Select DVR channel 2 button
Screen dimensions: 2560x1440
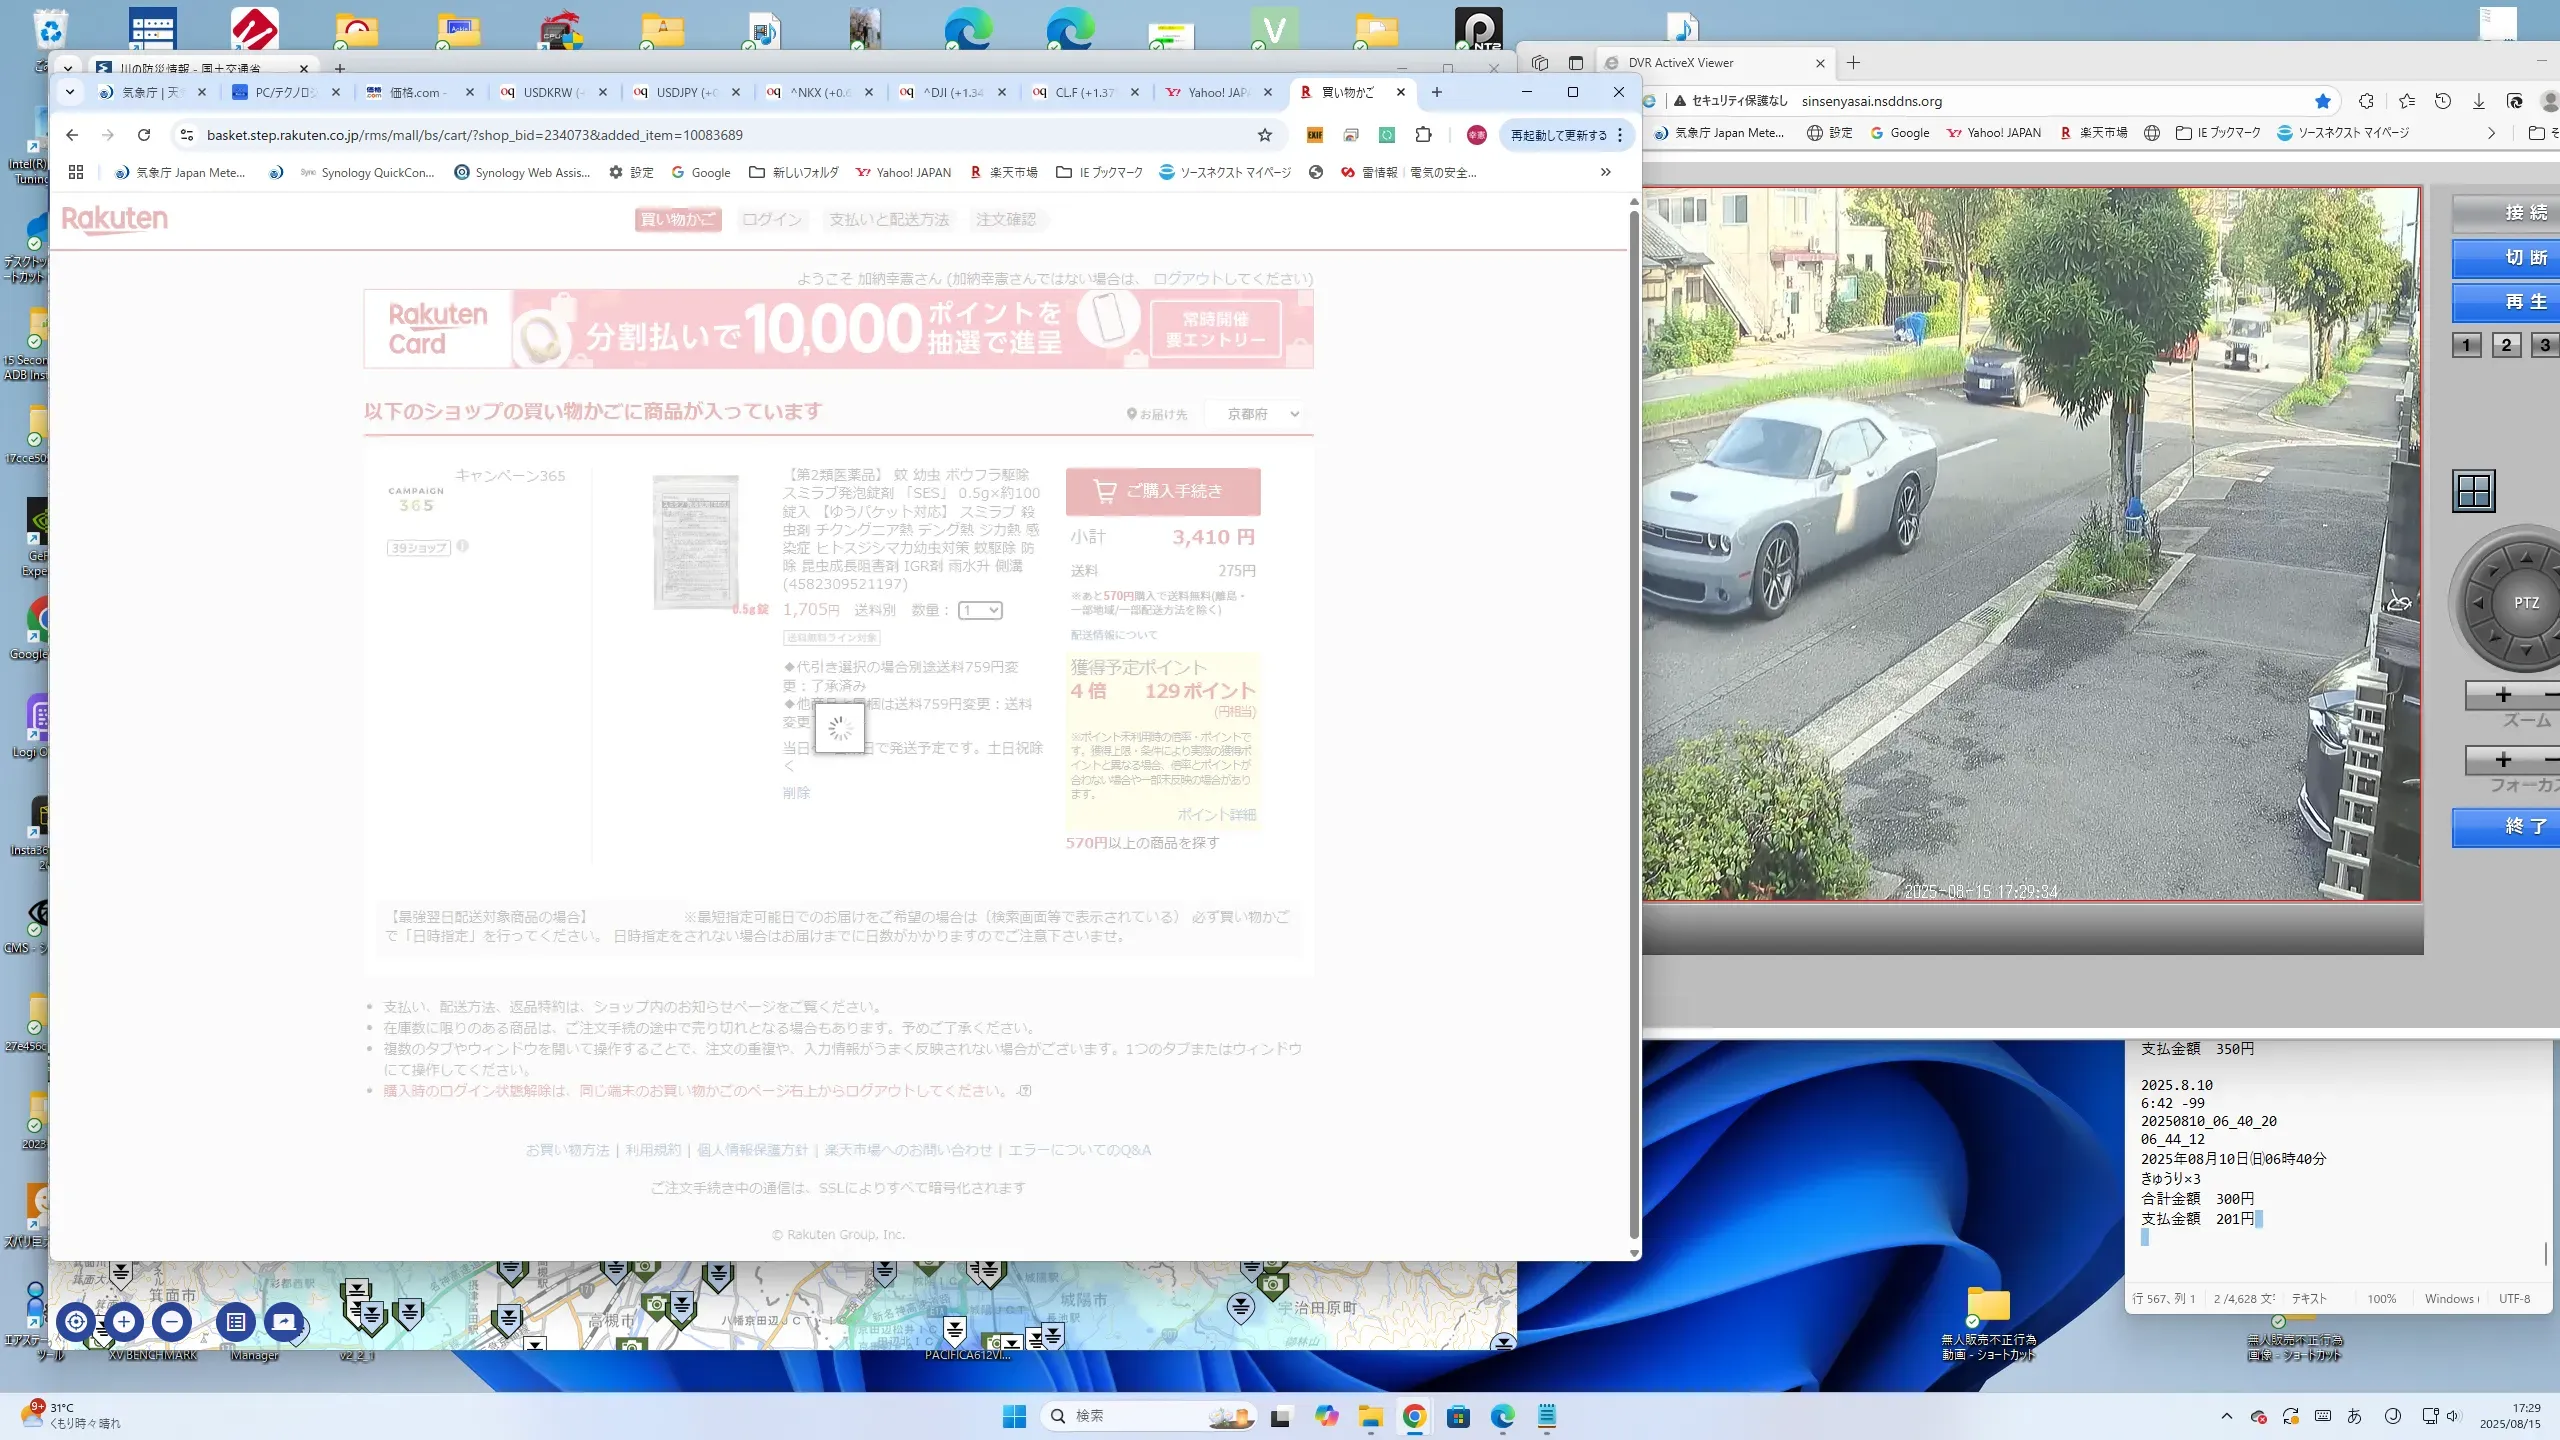pyautogui.click(x=2506, y=345)
